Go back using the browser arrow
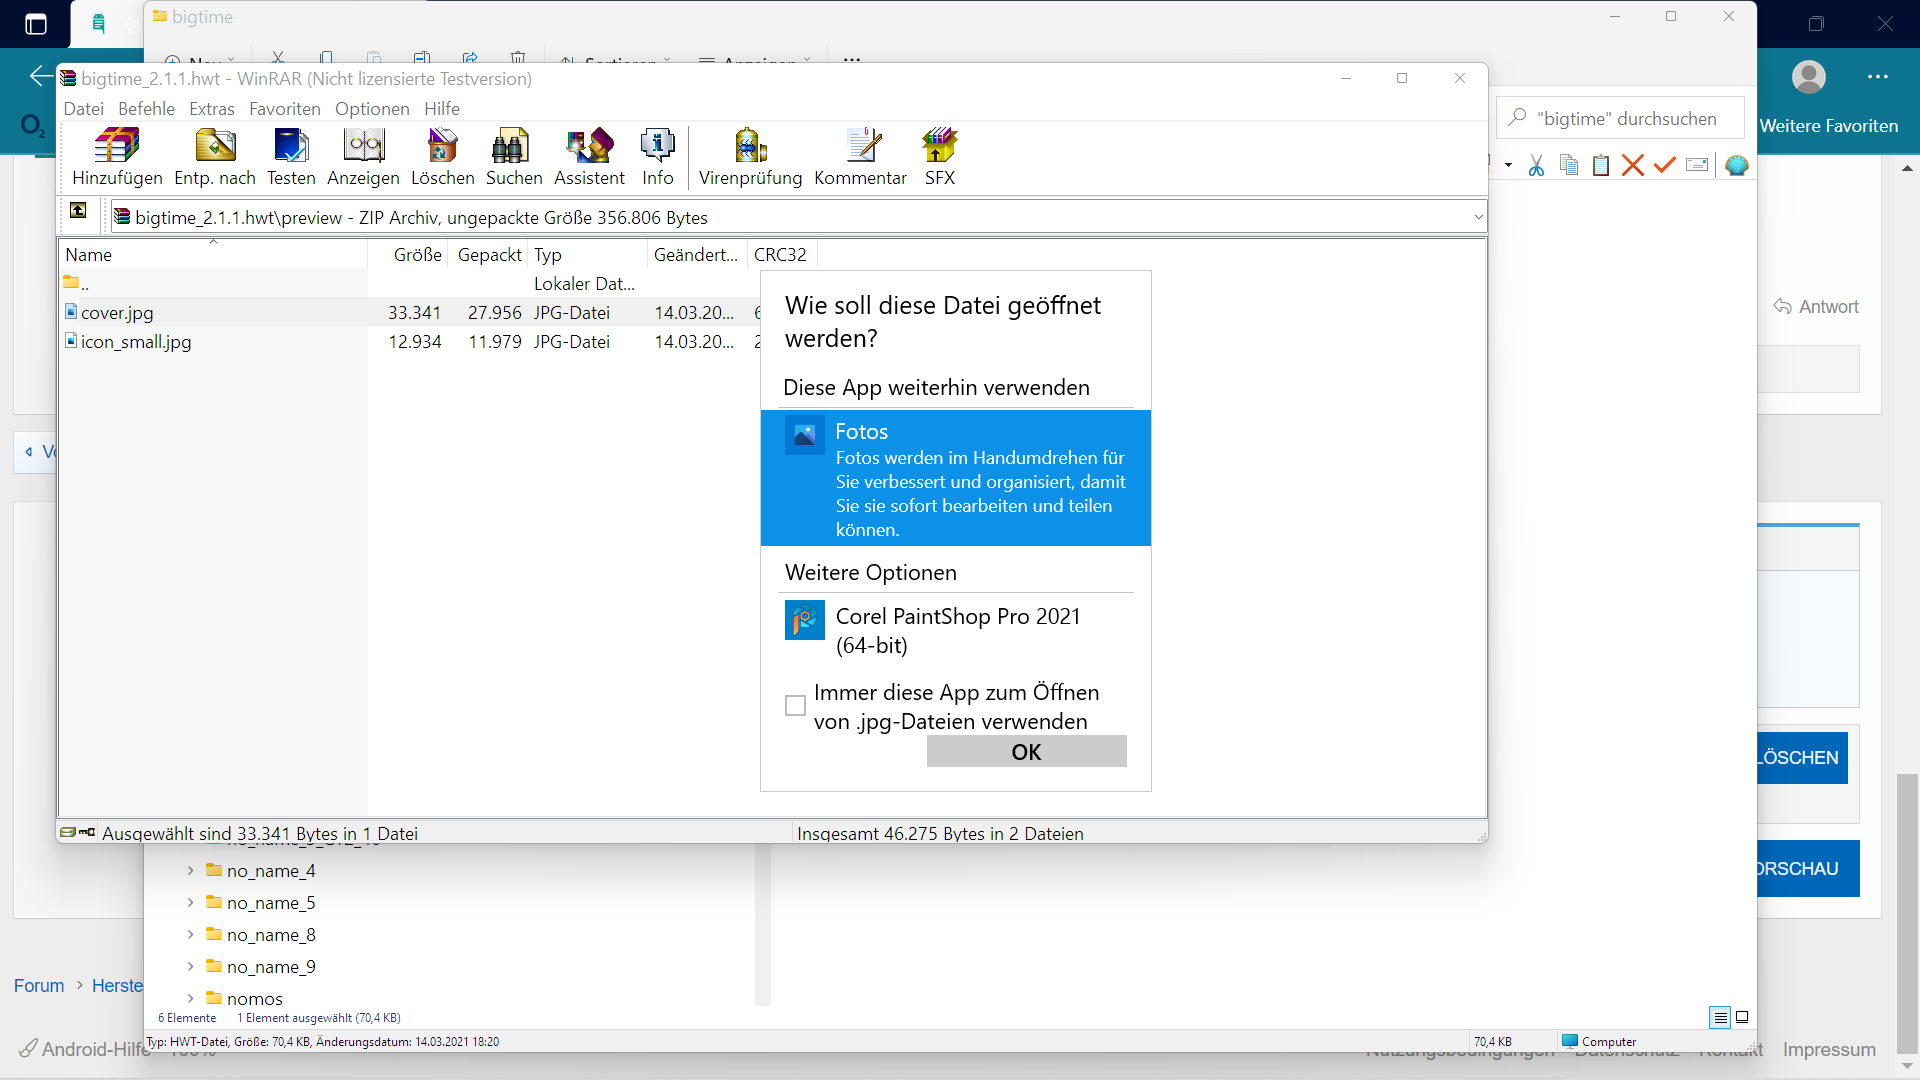Screen dimensions: 1920x1080 point(40,76)
